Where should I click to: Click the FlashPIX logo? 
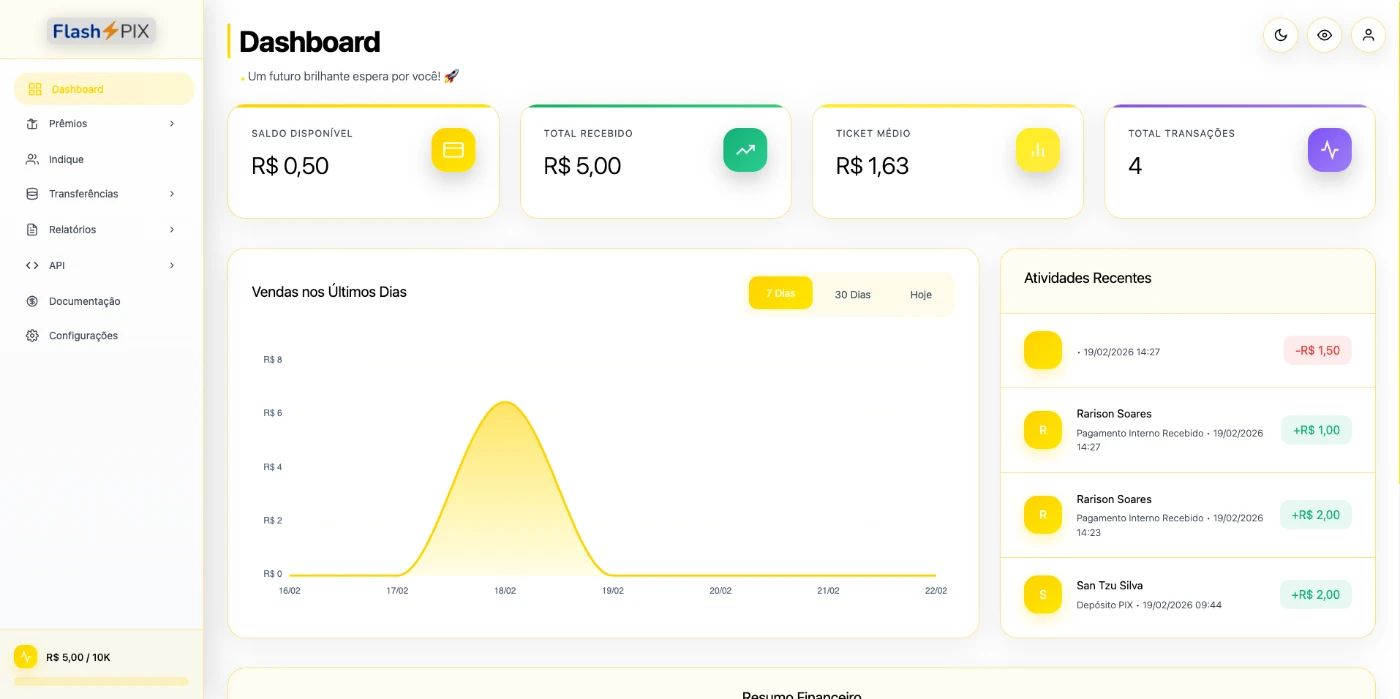[101, 31]
